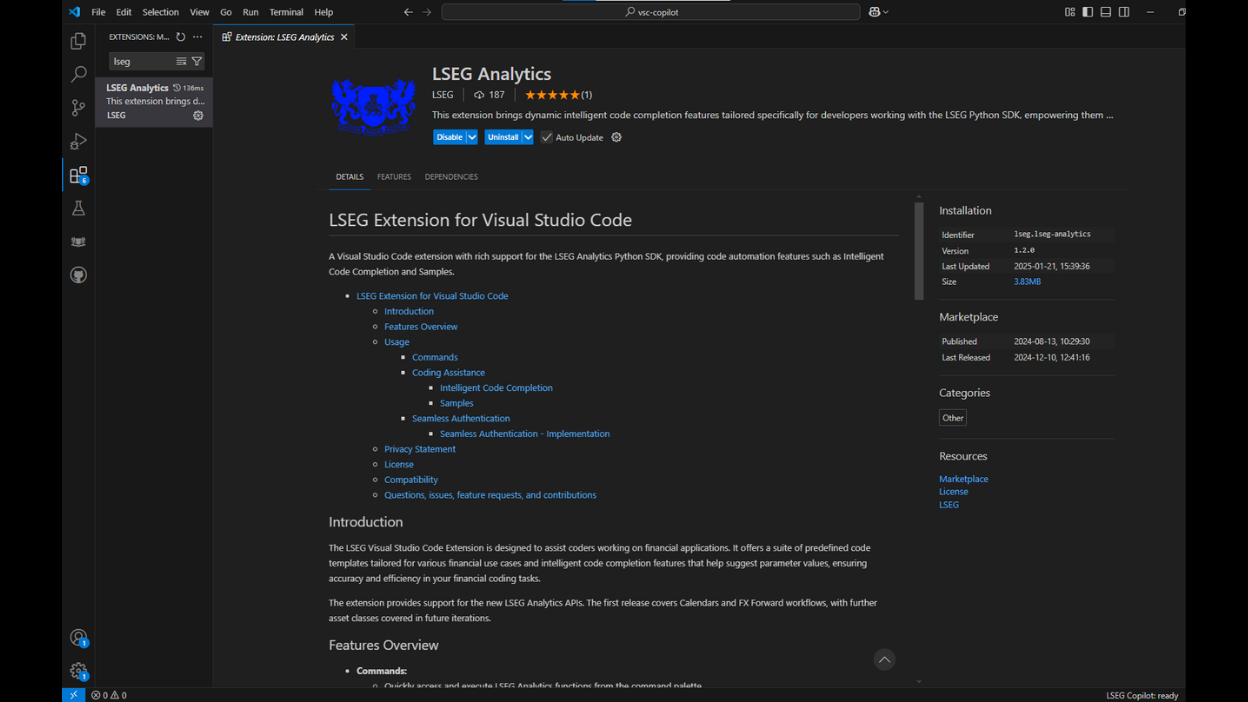Open manage gear for LSEG Analytics list item
Viewport: 1248px width, 702px height.
click(198, 115)
